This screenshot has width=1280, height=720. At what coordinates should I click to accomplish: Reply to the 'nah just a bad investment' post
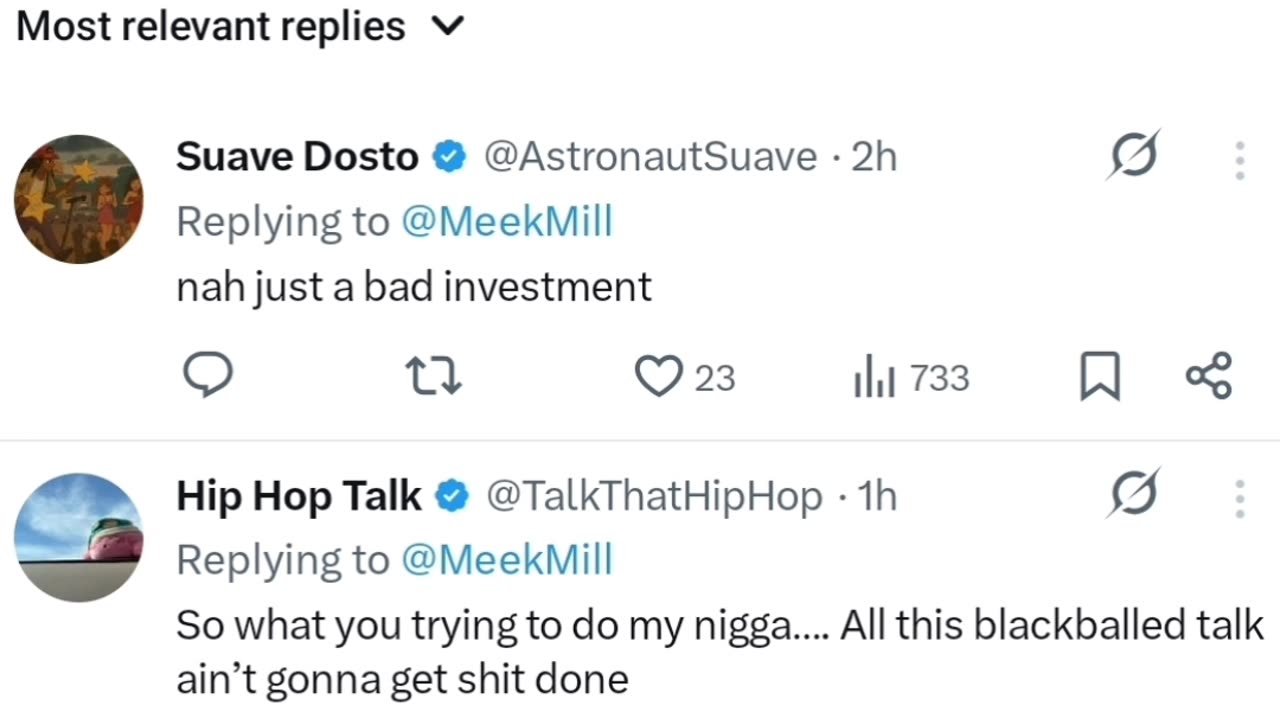[208, 377]
